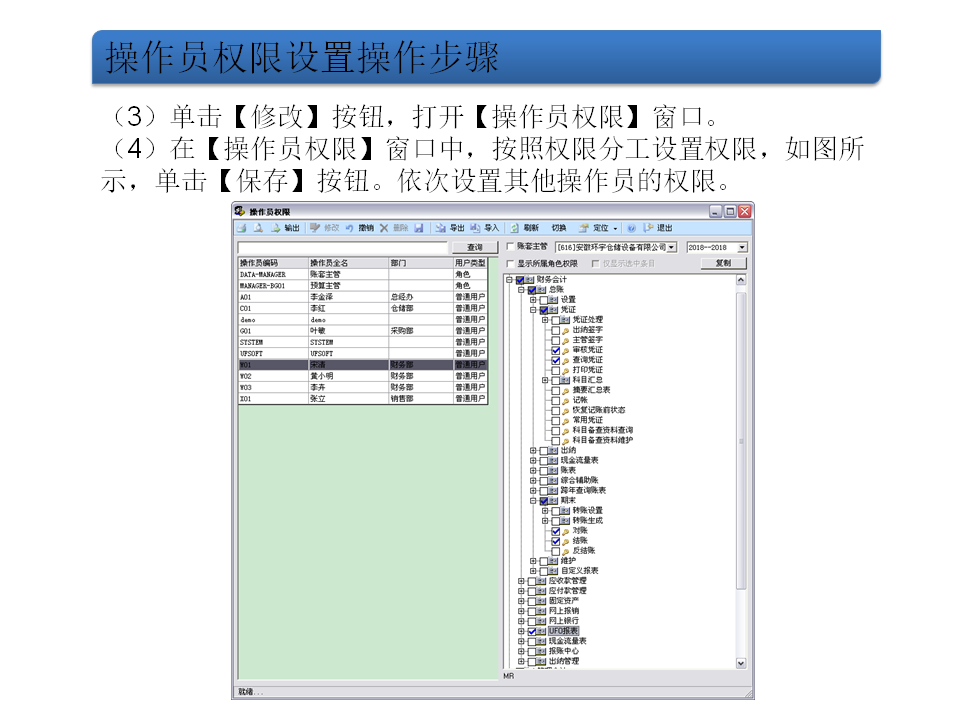
Task: Check the 主管签字 permission checkbox
Action: click(556, 340)
